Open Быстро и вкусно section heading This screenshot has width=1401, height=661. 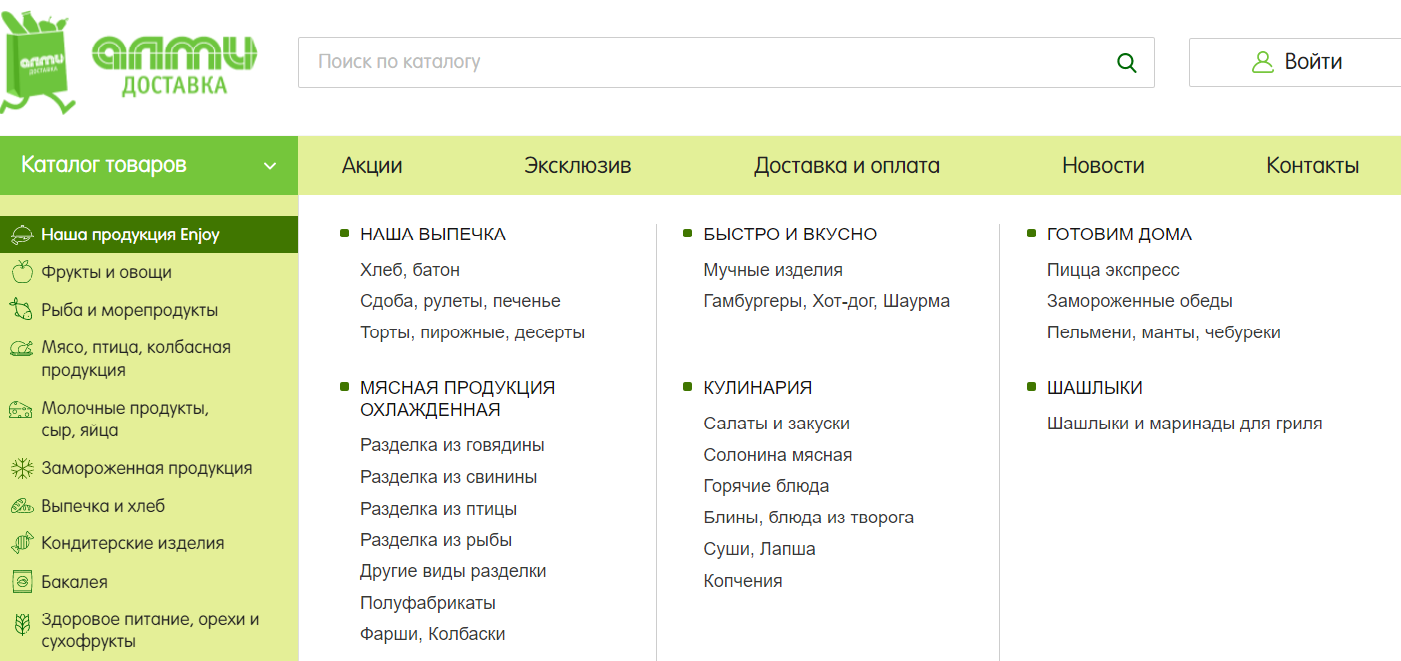point(790,234)
